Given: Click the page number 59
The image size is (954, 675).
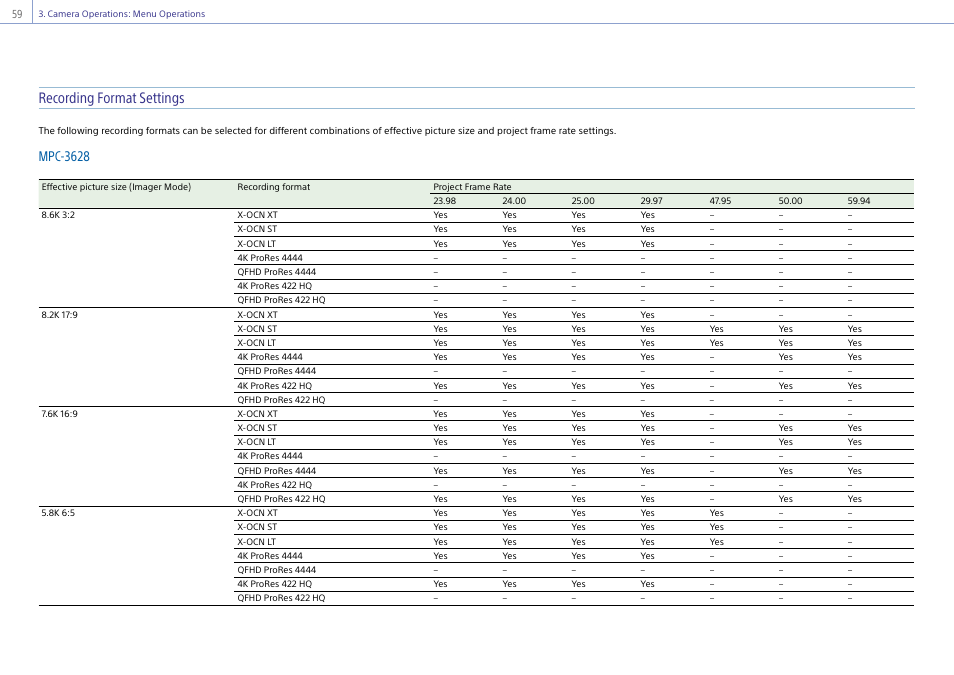Looking at the screenshot, I should click(17, 14).
